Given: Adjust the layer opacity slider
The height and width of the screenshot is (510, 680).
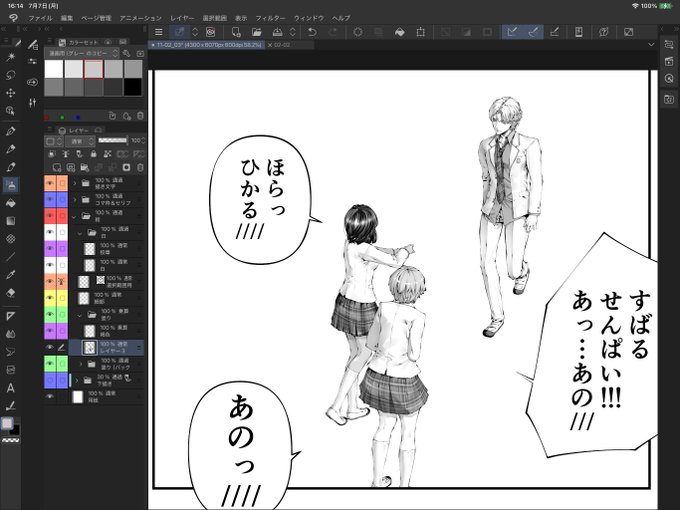Looking at the screenshot, I should [113, 141].
